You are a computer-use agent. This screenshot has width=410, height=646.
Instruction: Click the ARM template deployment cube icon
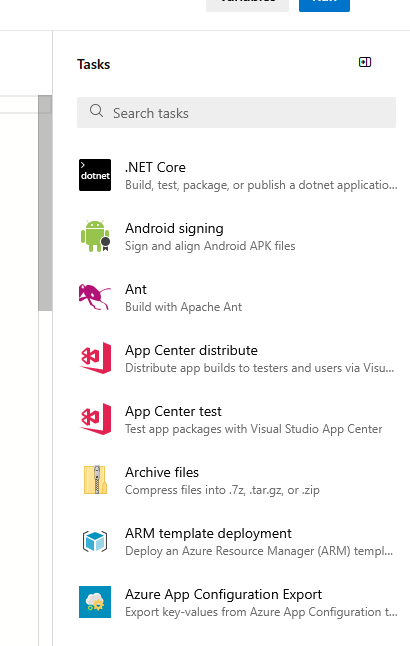click(x=95, y=541)
